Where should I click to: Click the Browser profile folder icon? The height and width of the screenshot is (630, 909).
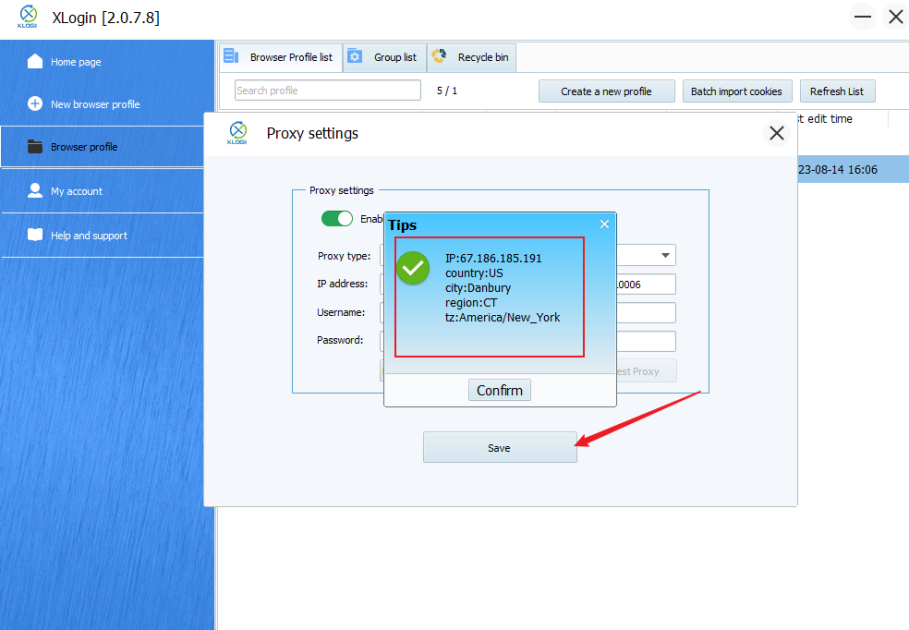[35, 147]
